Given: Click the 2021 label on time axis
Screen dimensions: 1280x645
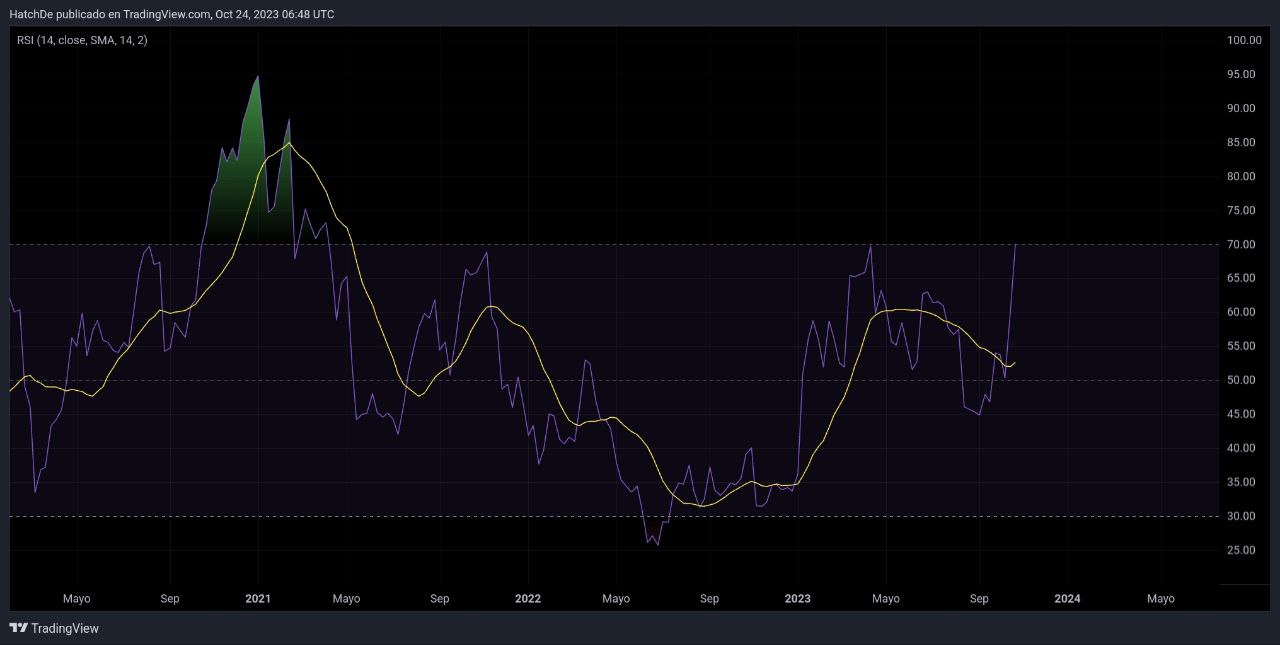Looking at the screenshot, I should click(x=258, y=598).
